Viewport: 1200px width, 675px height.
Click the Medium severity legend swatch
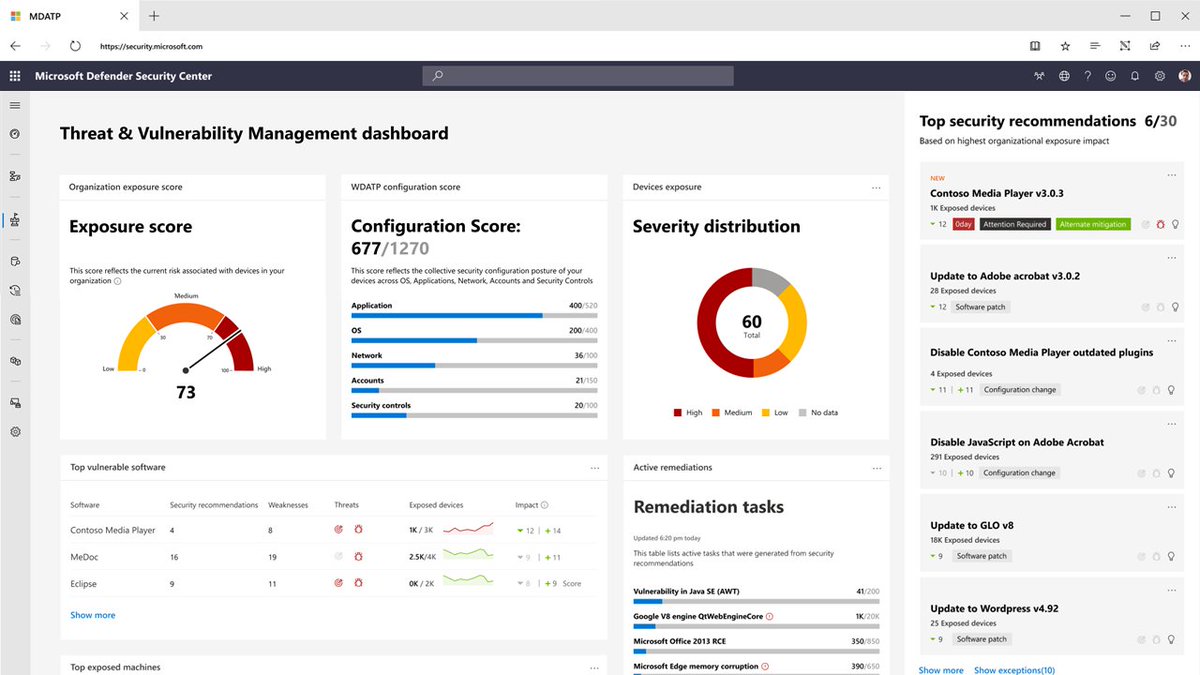pos(716,412)
